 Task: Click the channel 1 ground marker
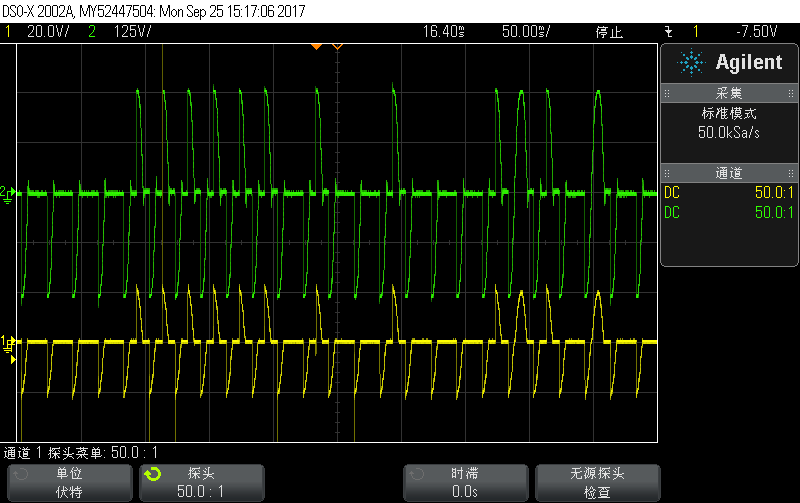(x=7, y=343)
